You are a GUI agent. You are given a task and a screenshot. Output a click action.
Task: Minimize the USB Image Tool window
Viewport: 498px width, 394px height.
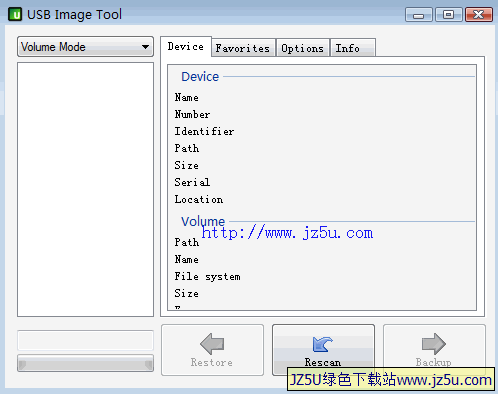(419, 15)
